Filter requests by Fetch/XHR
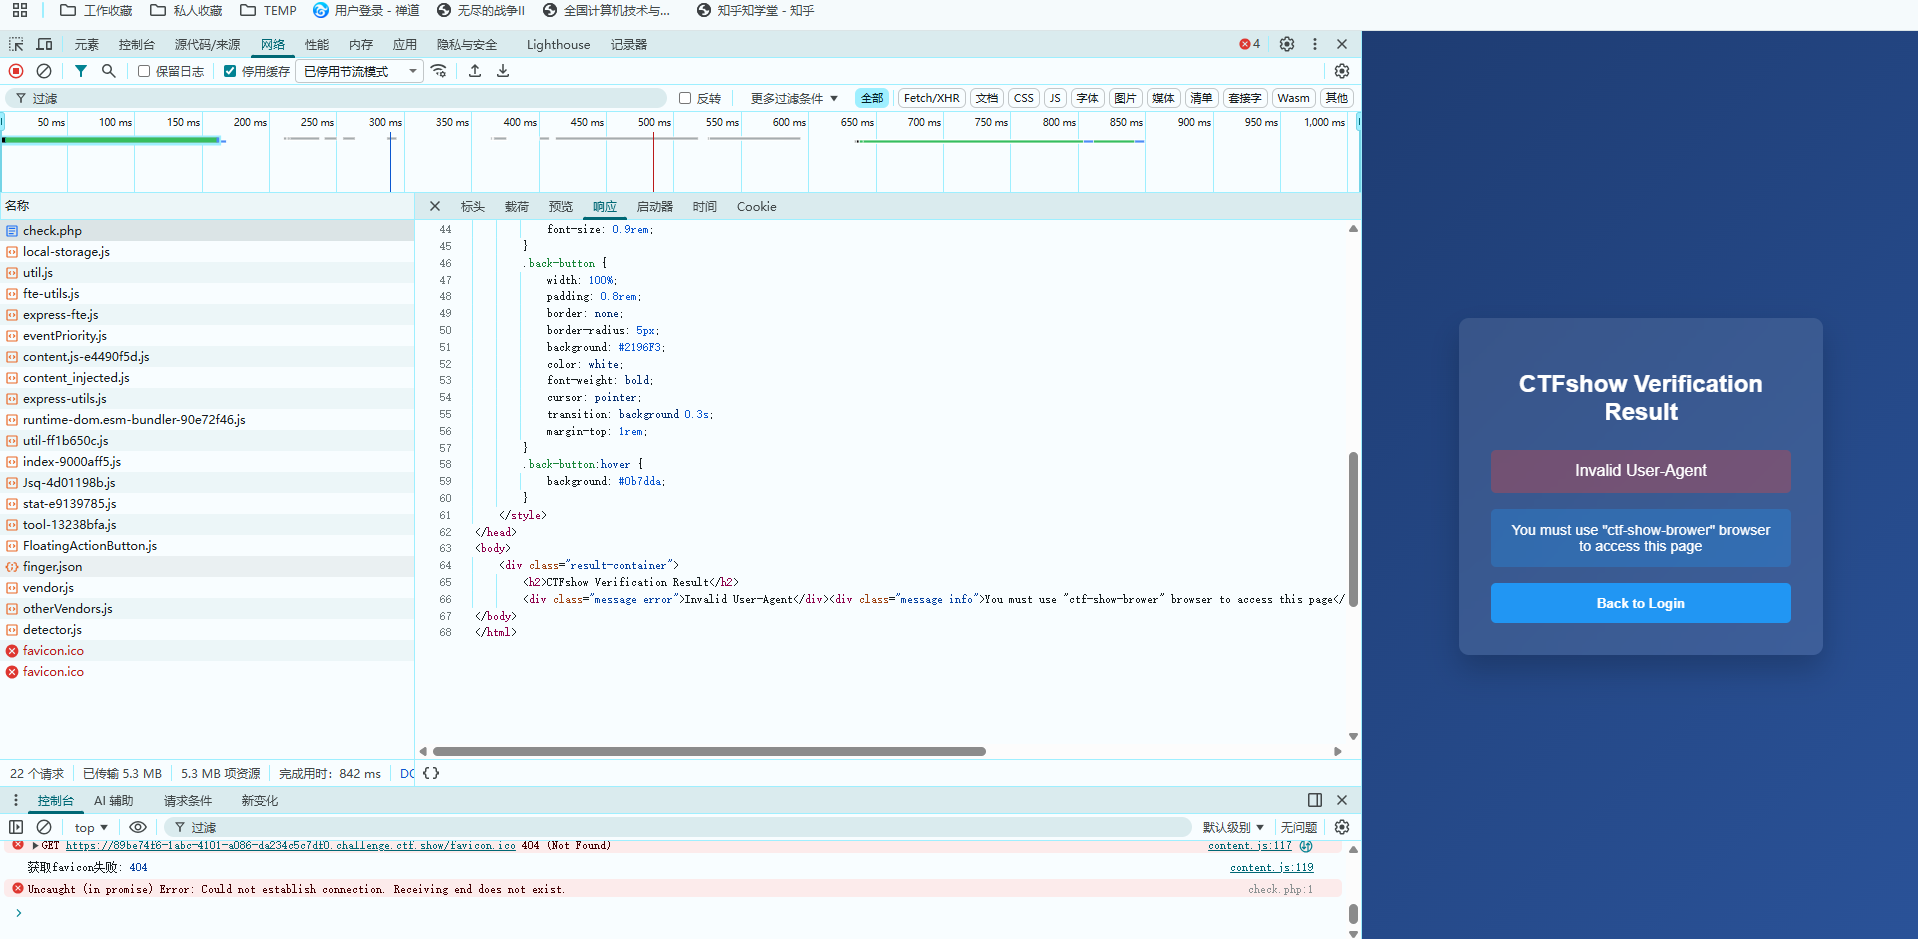The image size is (1918, 939). [931, 98]
